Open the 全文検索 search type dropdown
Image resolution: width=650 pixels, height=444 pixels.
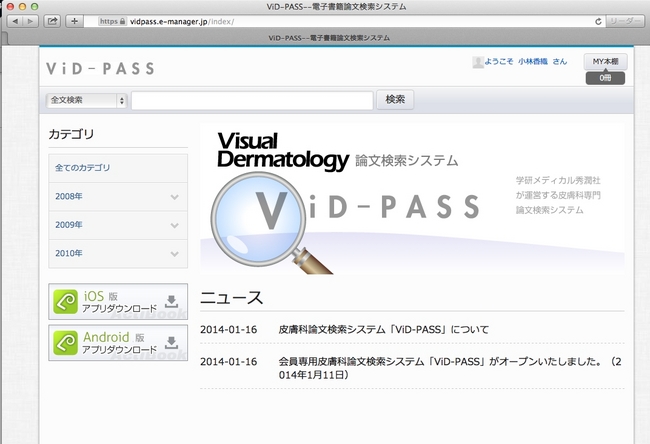click(86, 100)
